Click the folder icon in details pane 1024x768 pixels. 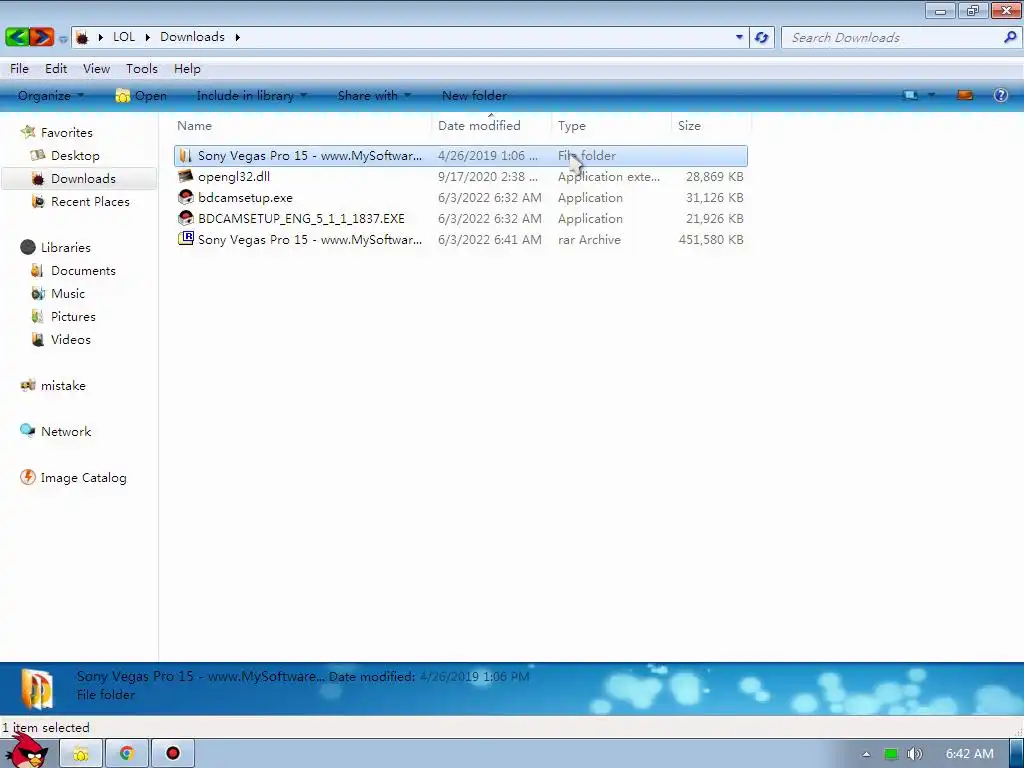[37, 688]
